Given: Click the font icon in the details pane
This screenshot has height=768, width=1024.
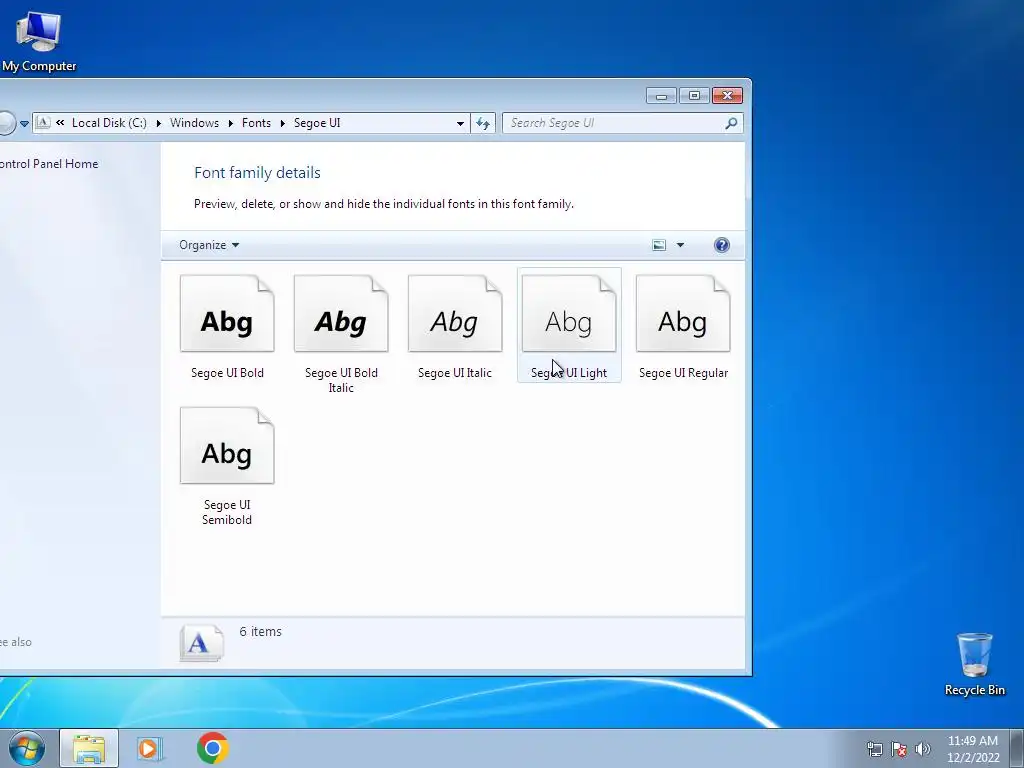Looking at the screenshot, I should 200,644.
